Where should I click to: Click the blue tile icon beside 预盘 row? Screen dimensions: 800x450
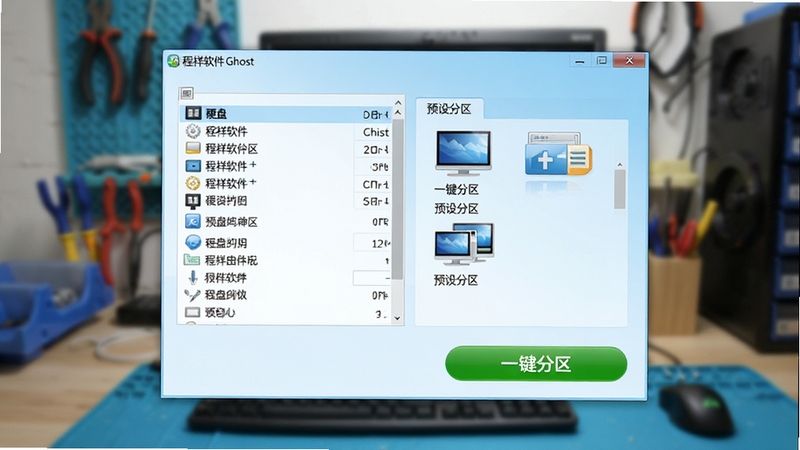click(192, 221)
